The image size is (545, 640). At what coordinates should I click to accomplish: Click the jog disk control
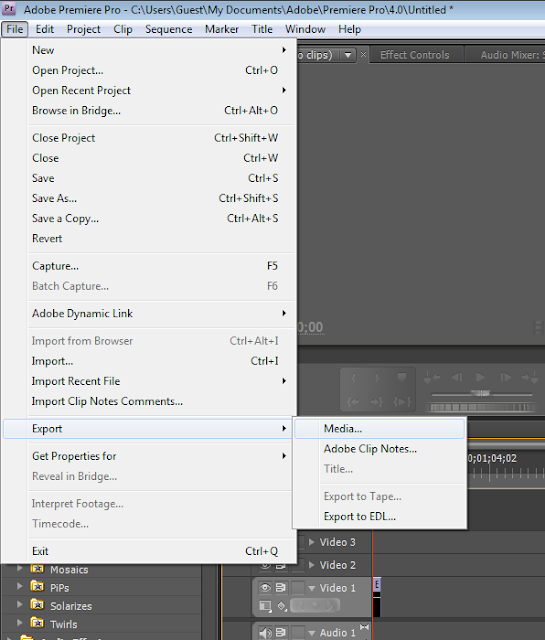(481, 407)
